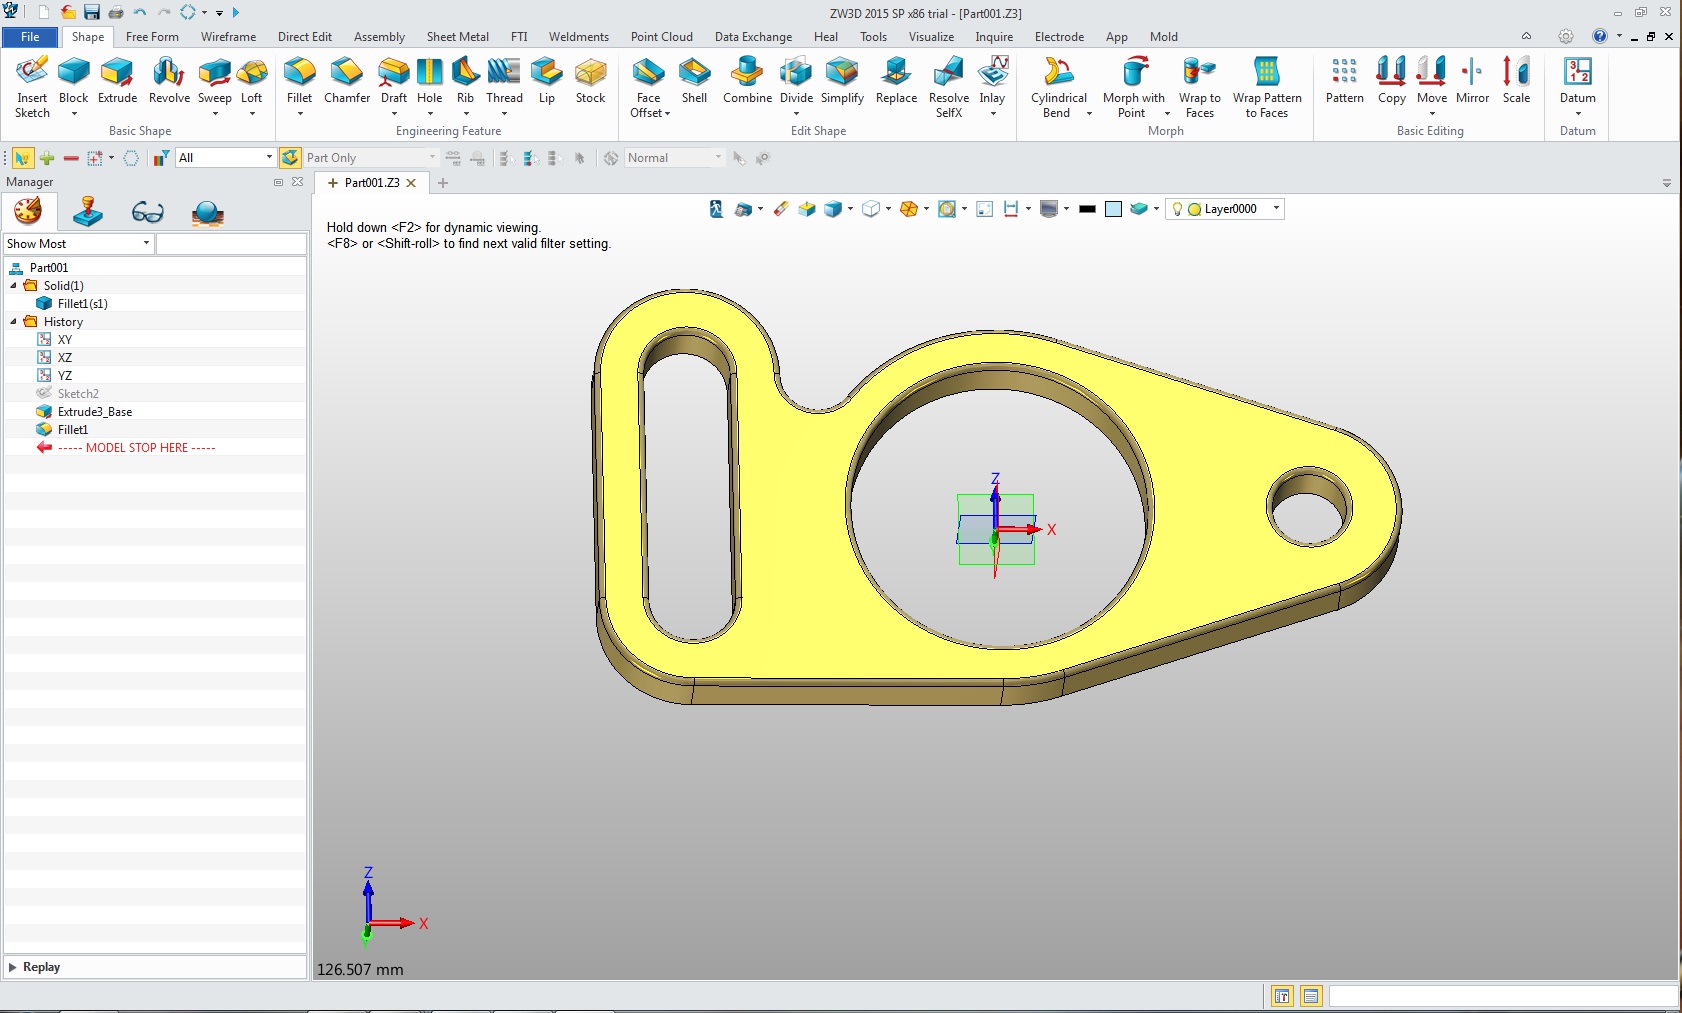Activate the Pattern tool

click(1344, 80)
